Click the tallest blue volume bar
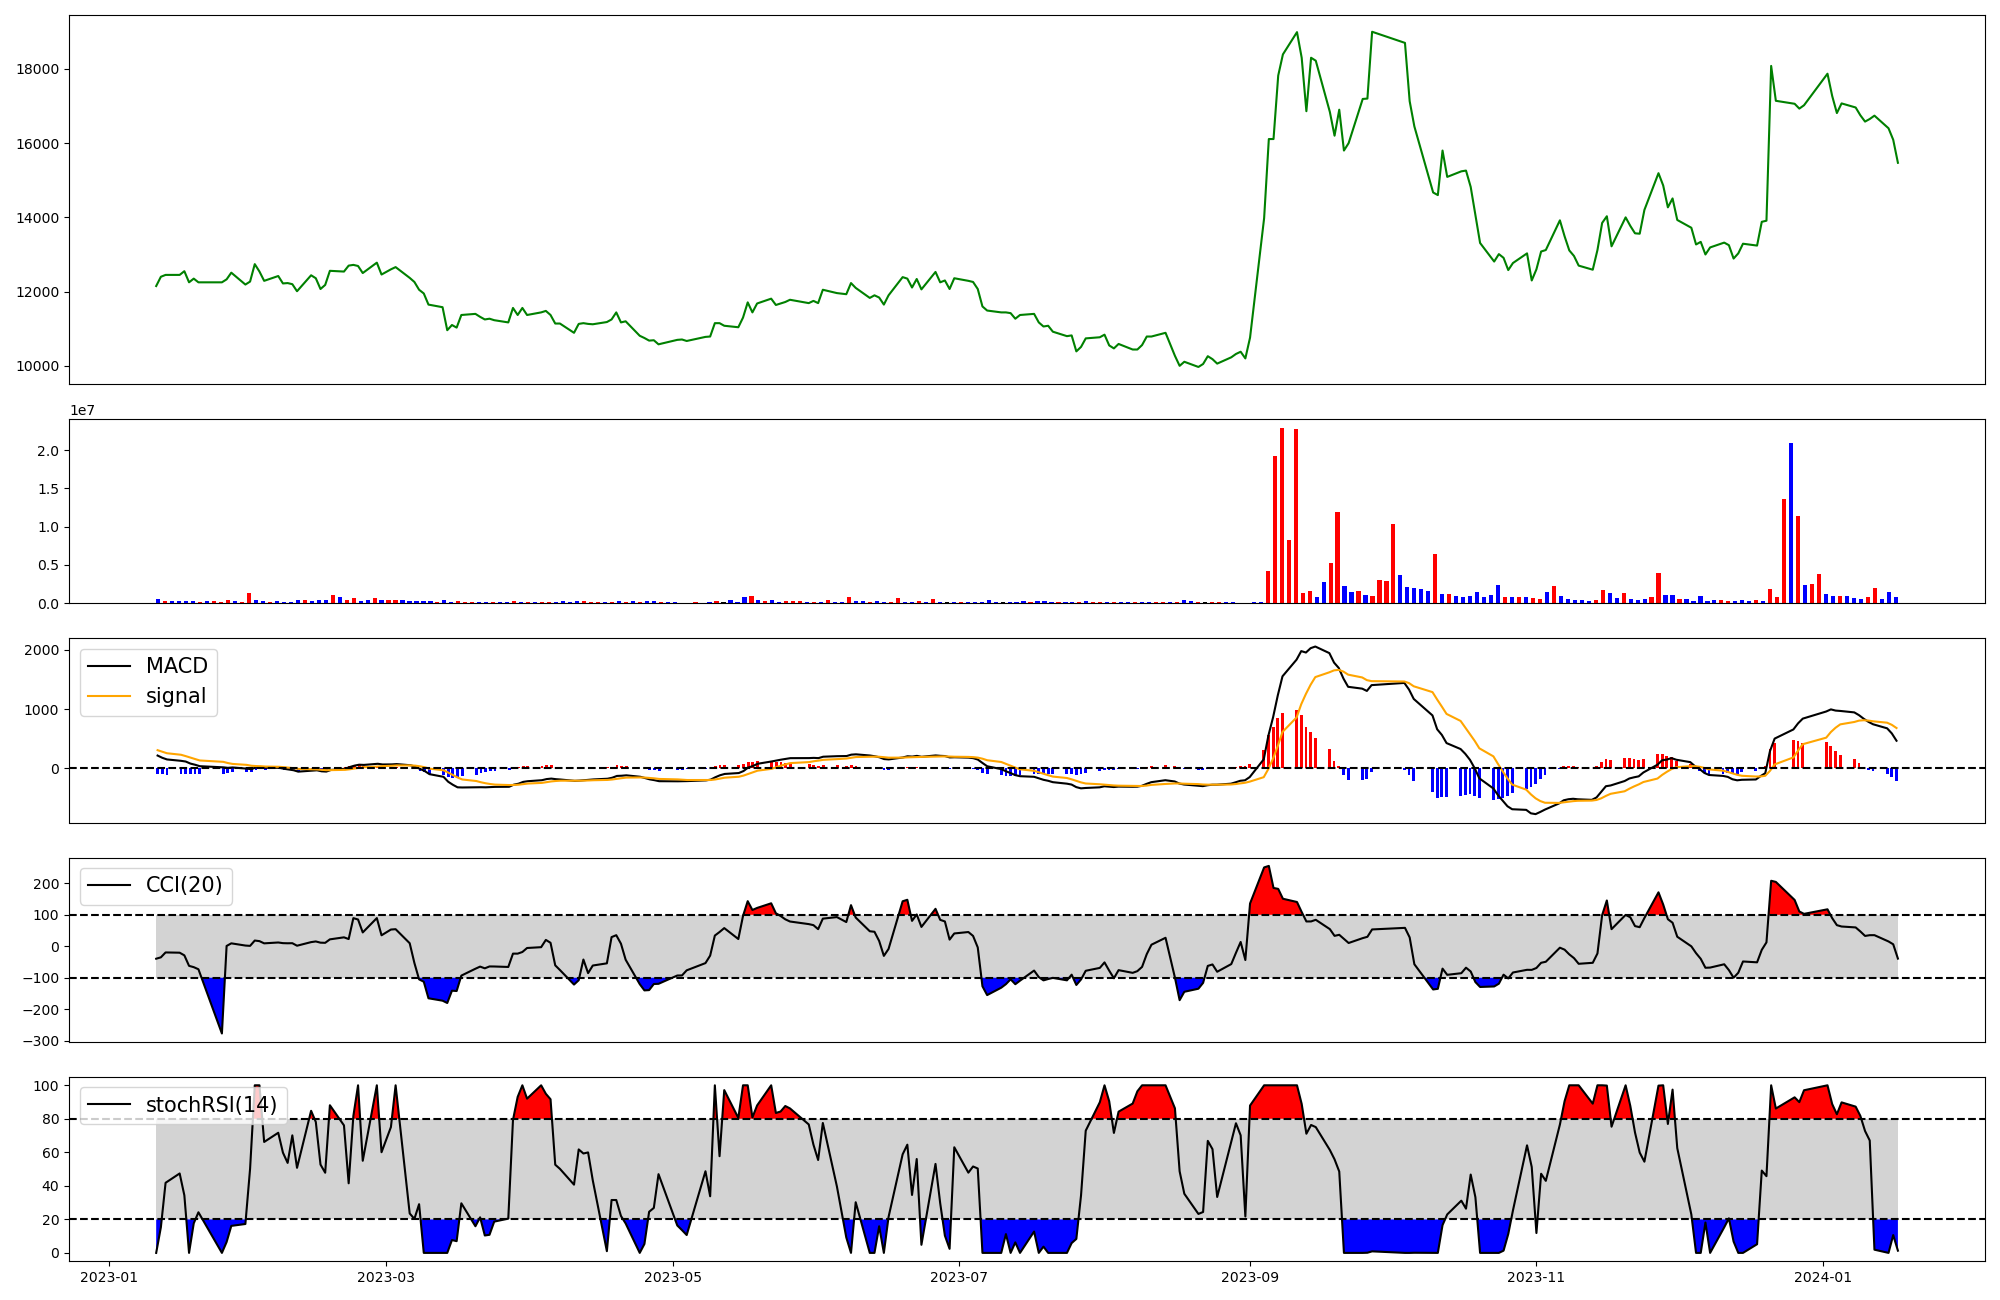Screen dimensions: 2000x1300 pyautogui.click(x=1791, y=520)
